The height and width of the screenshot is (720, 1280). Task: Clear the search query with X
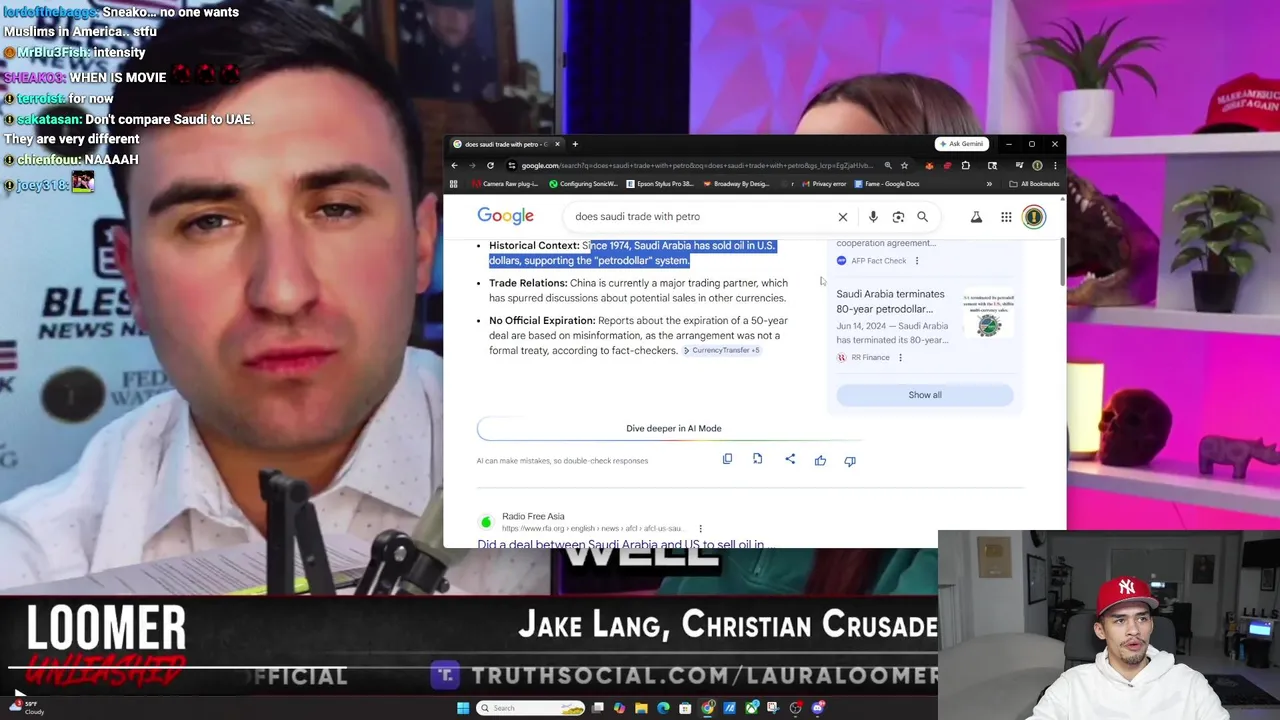point(843,217)
